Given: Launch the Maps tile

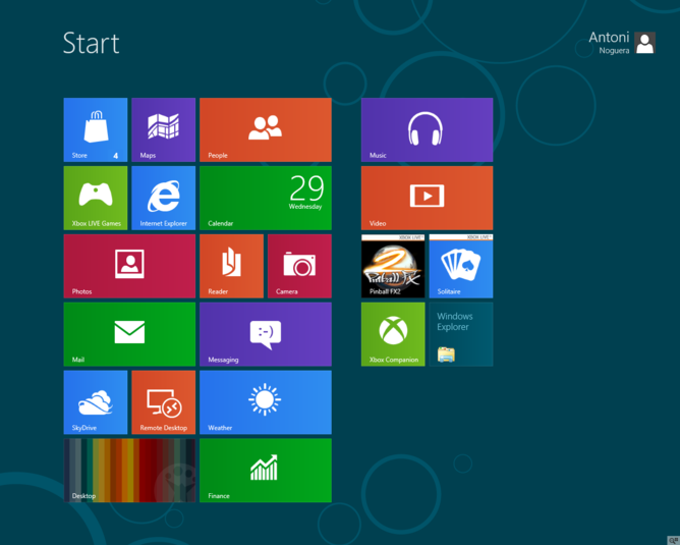Looking at the screenshot, I should pos(163,130).
